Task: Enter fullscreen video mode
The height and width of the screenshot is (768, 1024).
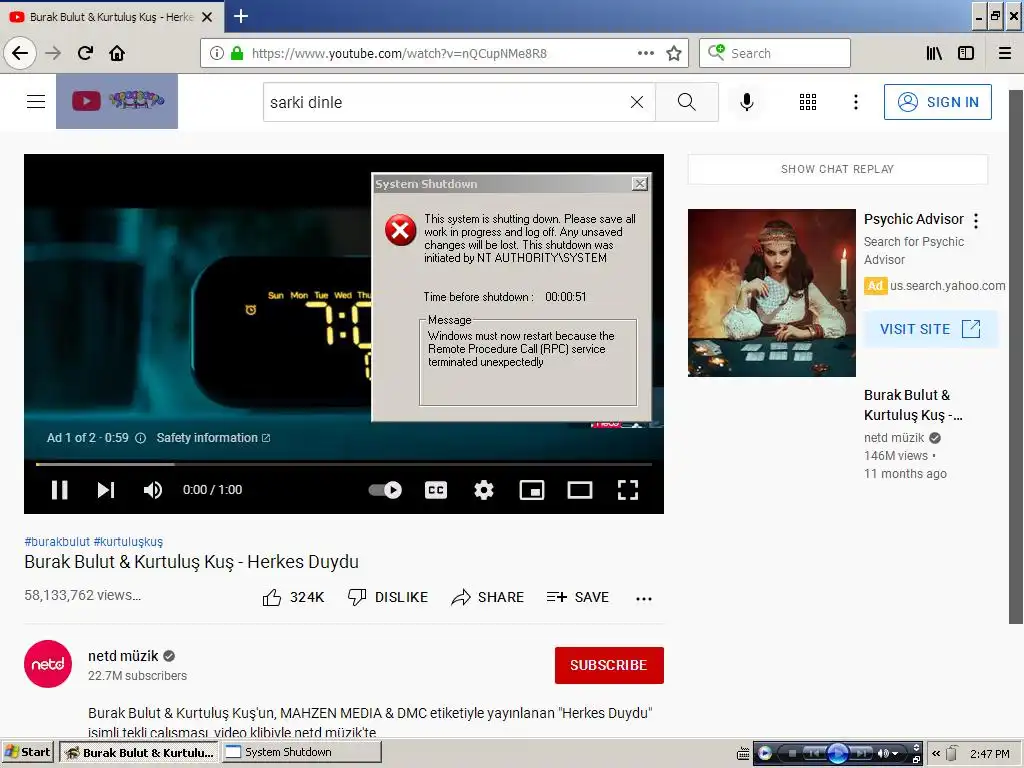Action: tap(628, 490)
